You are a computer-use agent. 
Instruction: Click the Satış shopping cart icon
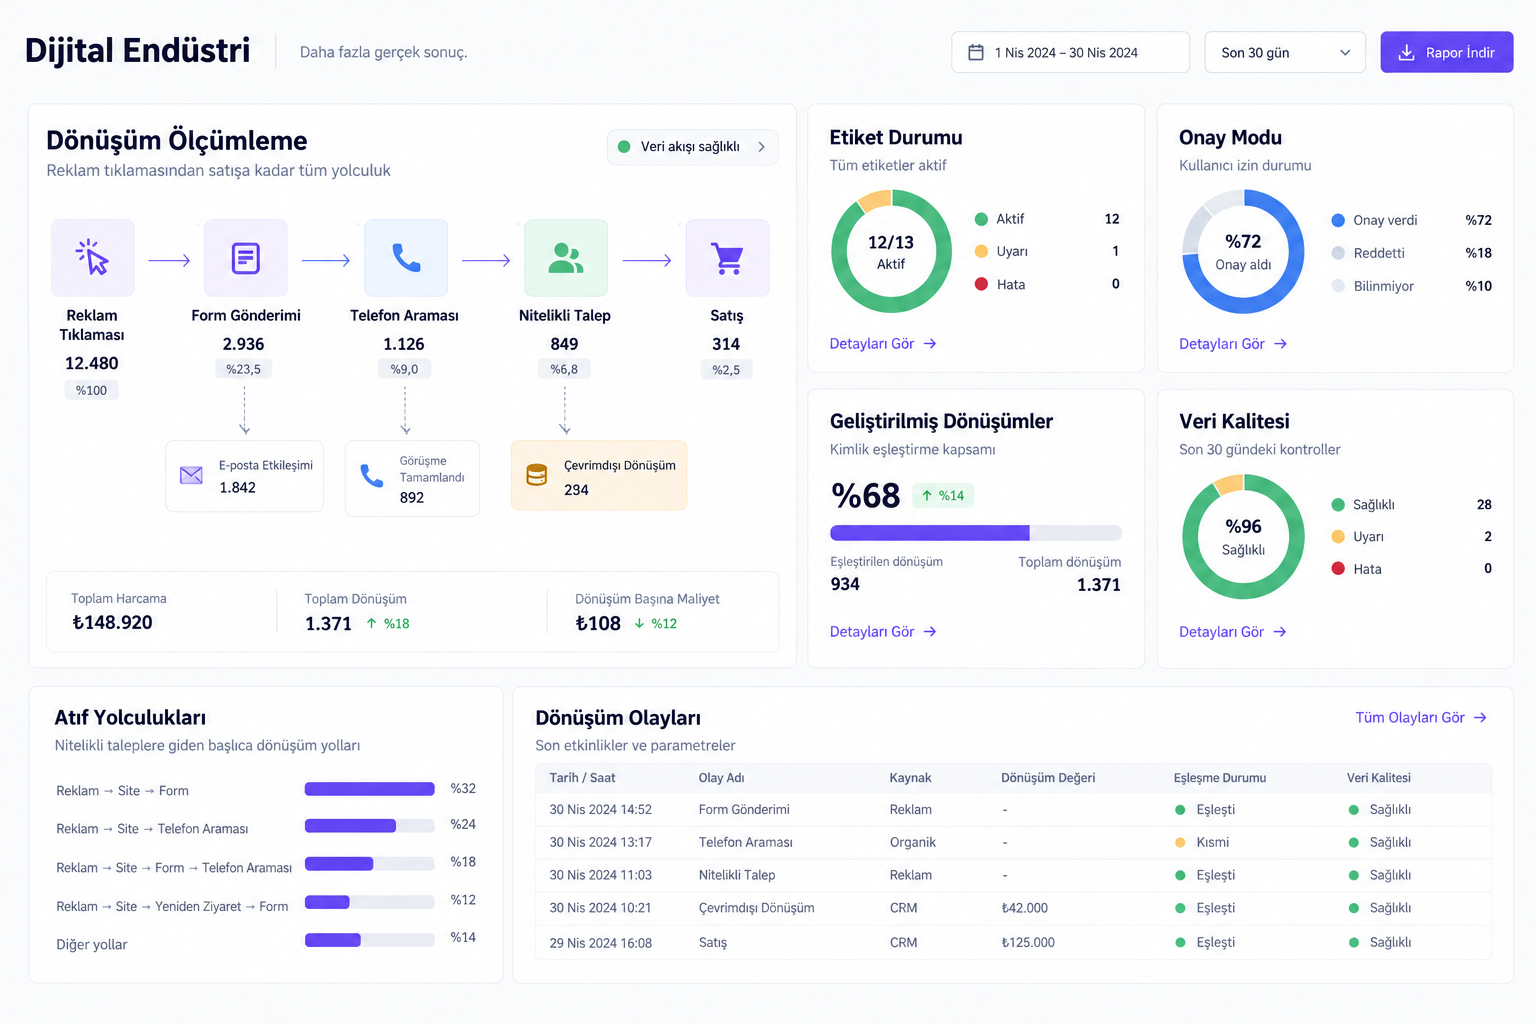(727, 257)
